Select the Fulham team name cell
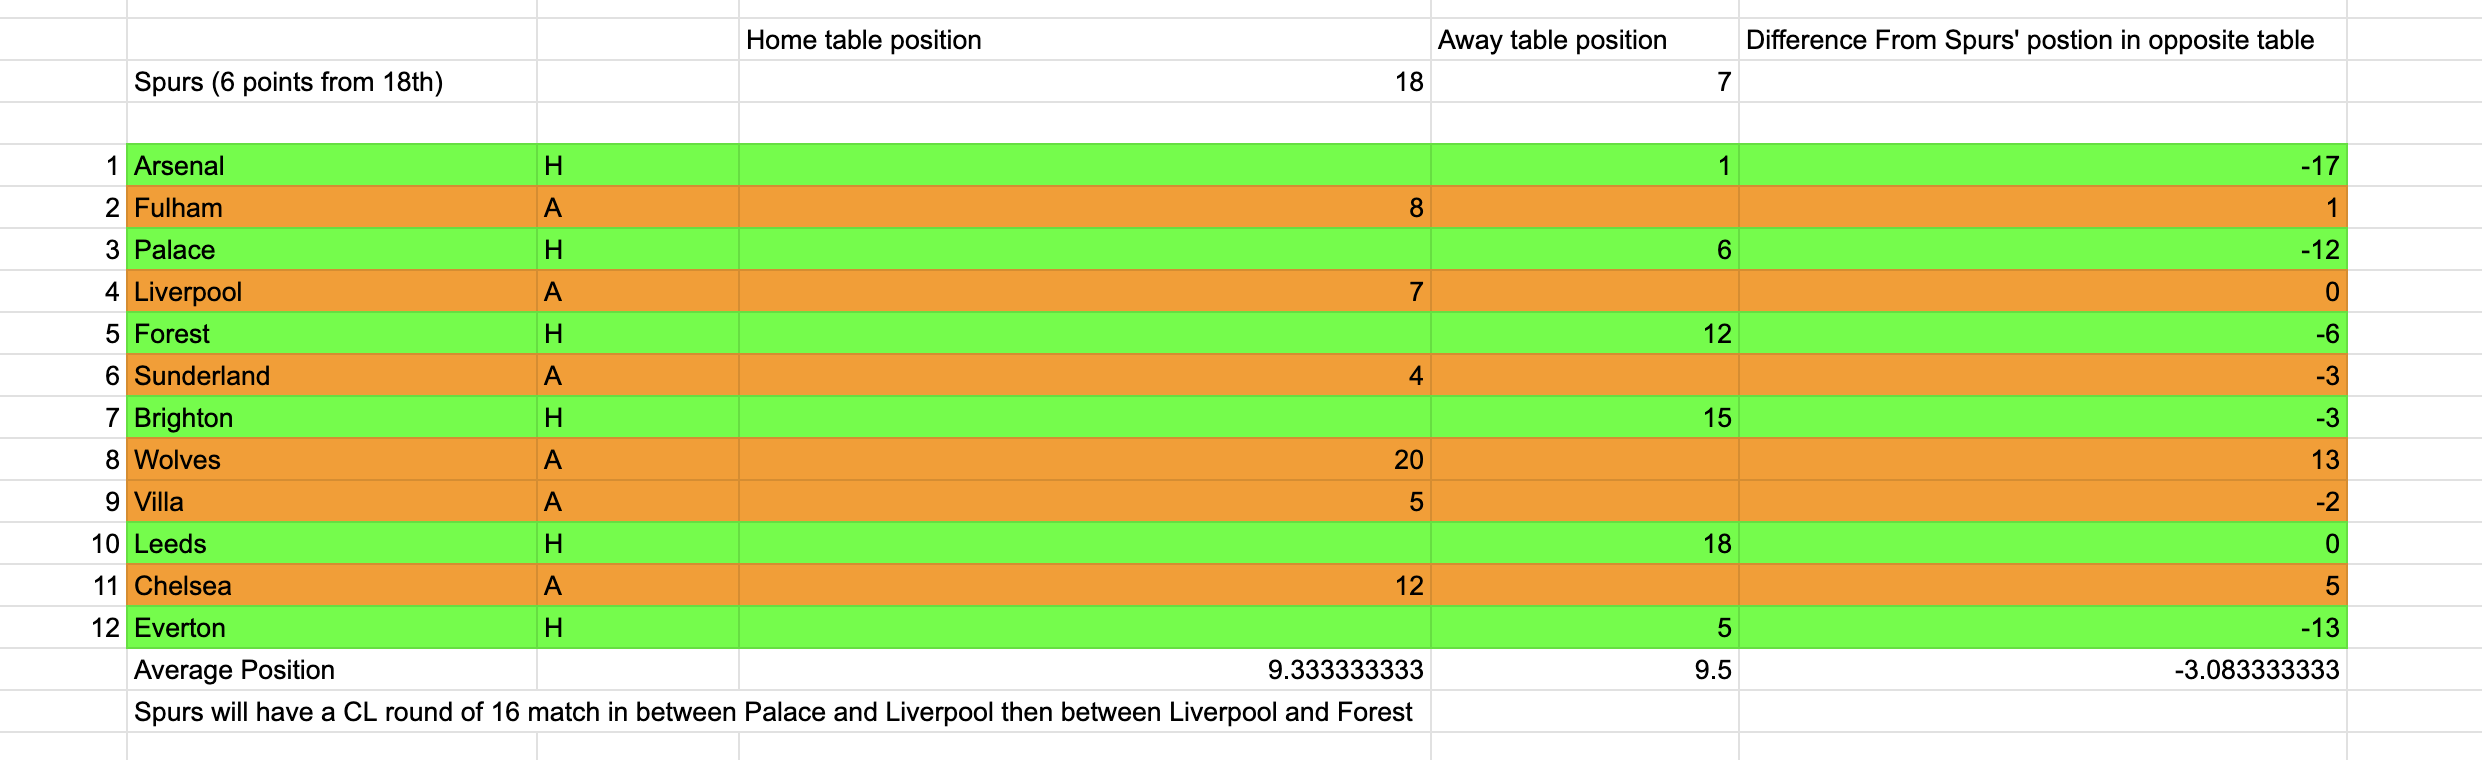 pos(332,207)
